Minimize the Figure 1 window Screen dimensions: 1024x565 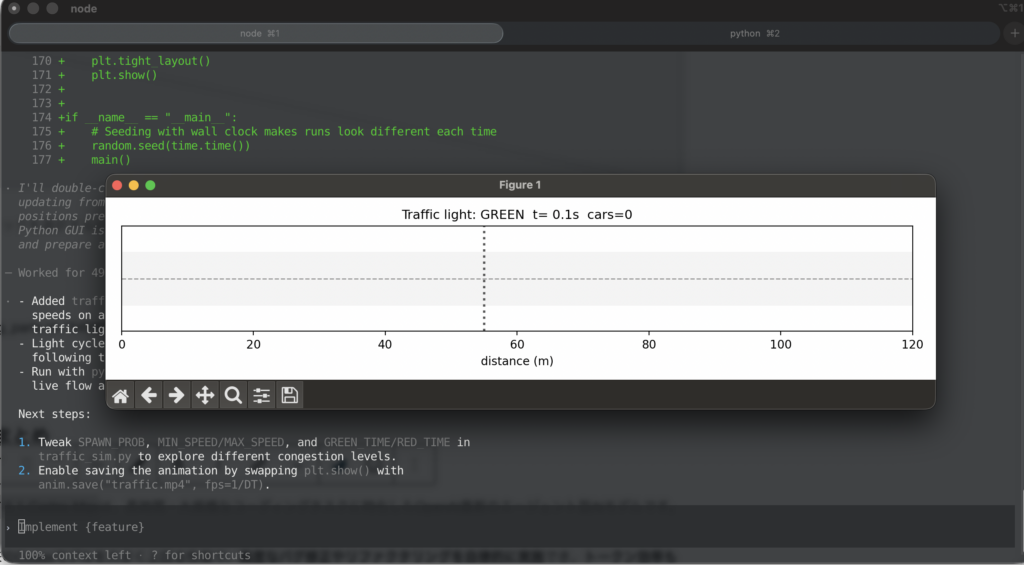[134, 185]
